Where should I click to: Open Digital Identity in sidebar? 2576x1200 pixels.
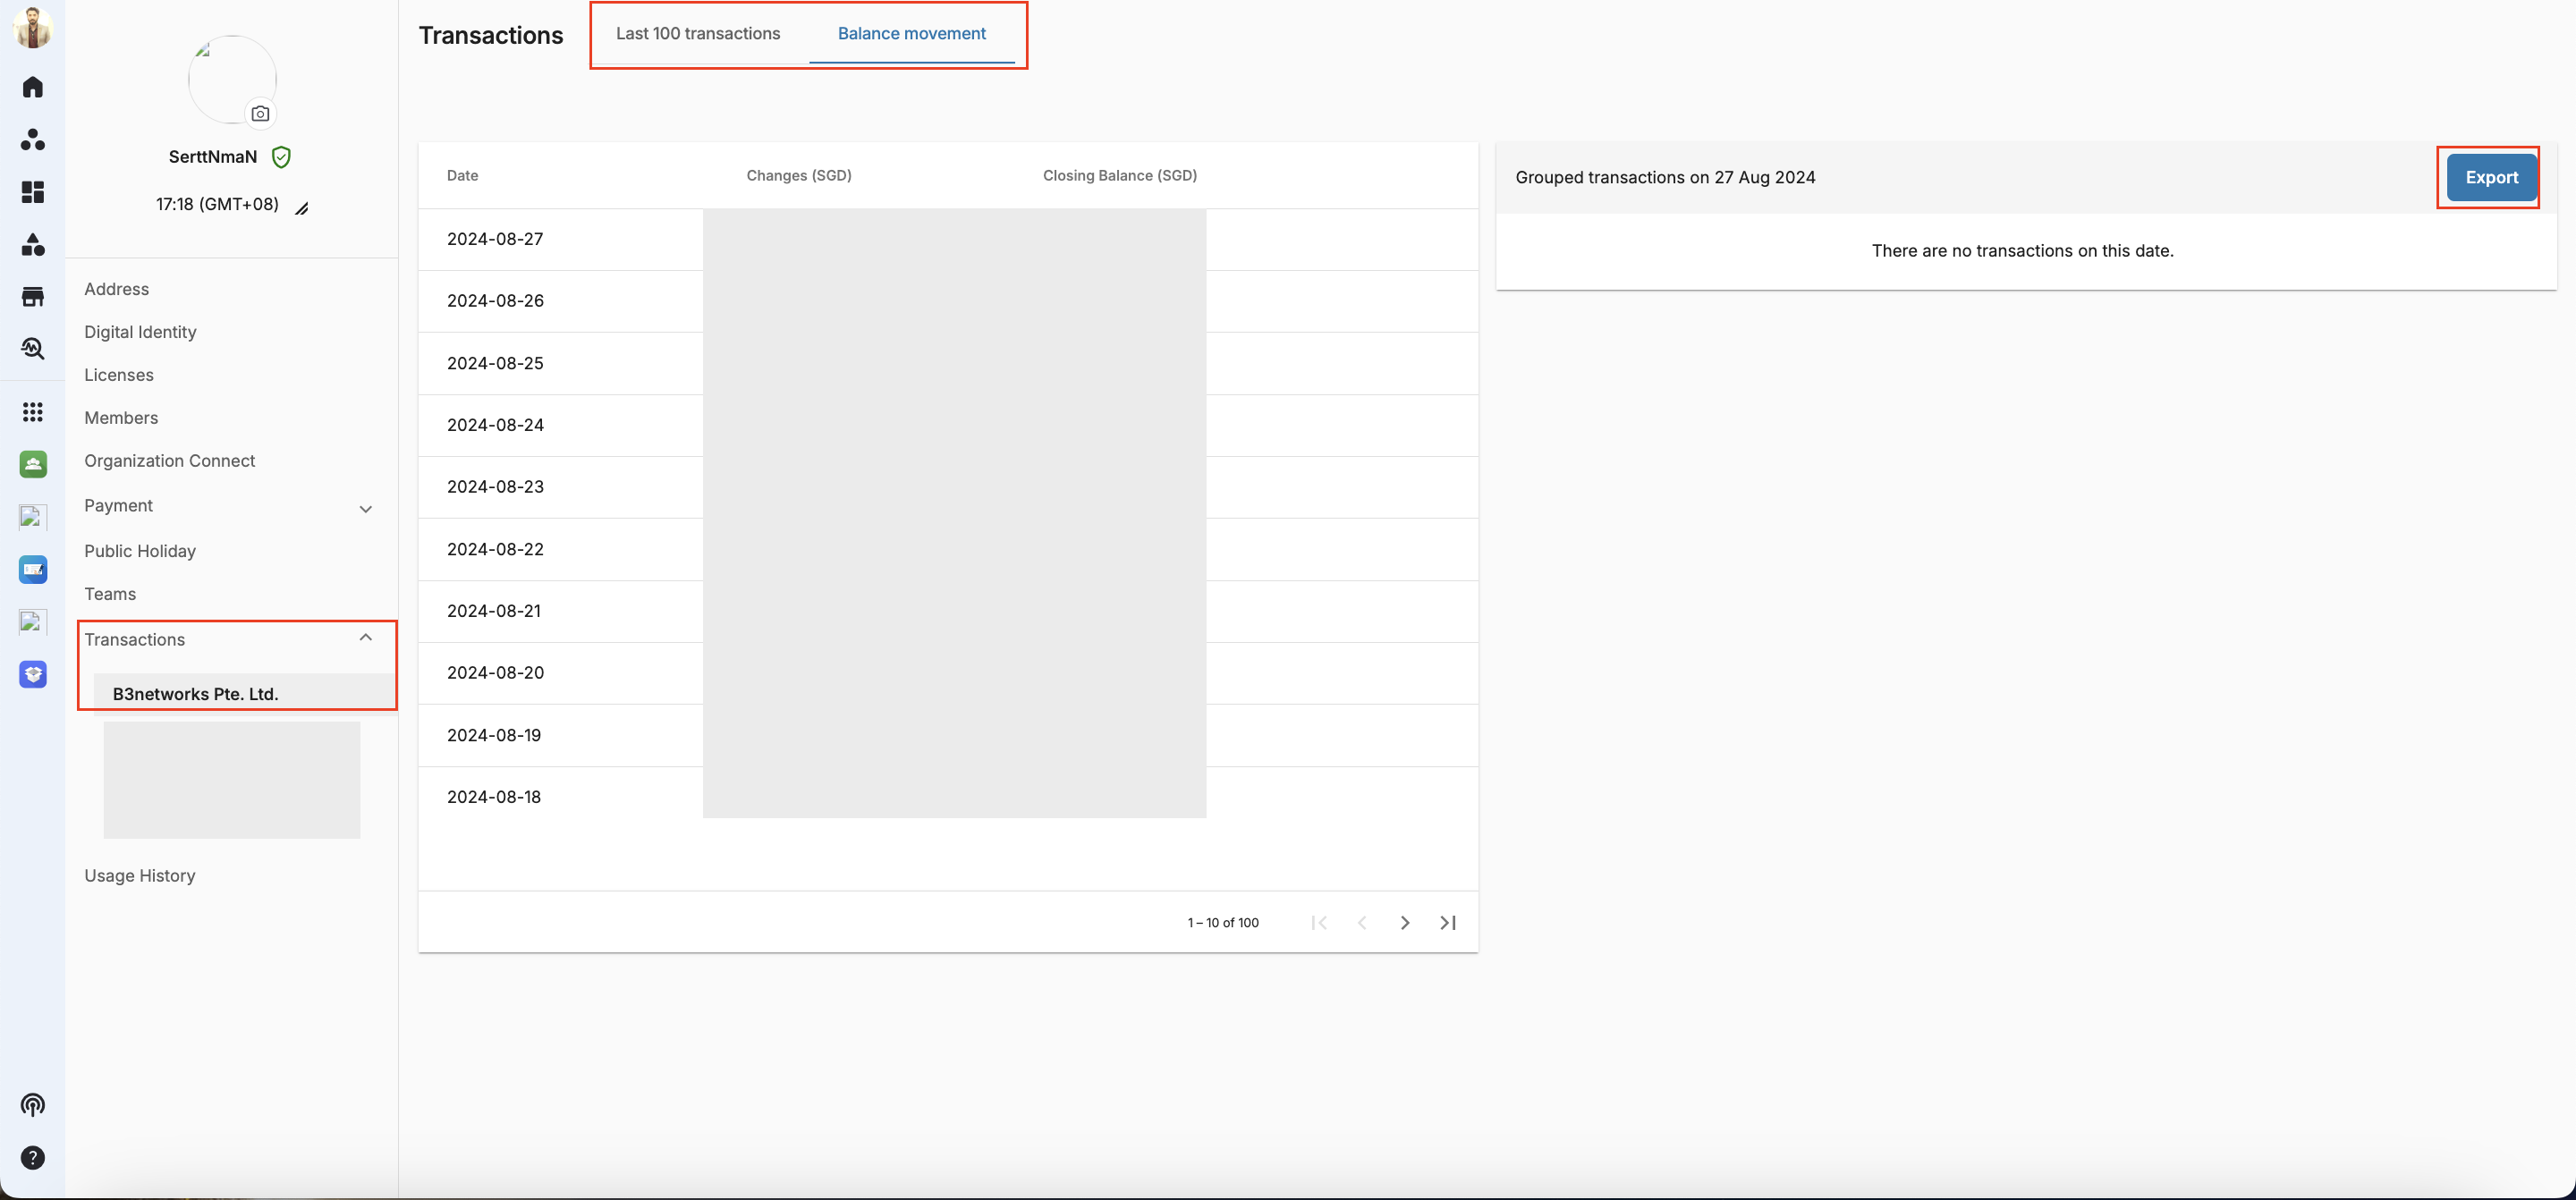(x=140, y=332)
